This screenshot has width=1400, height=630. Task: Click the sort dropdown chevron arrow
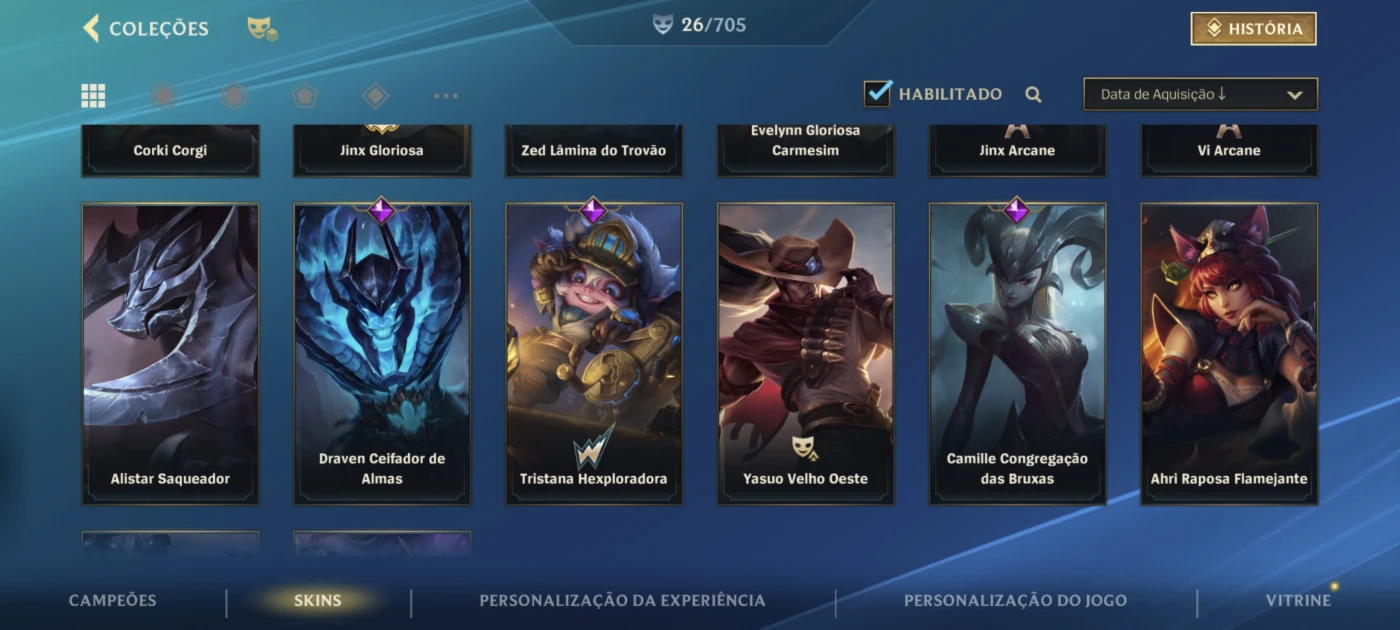pos(1294,95)
